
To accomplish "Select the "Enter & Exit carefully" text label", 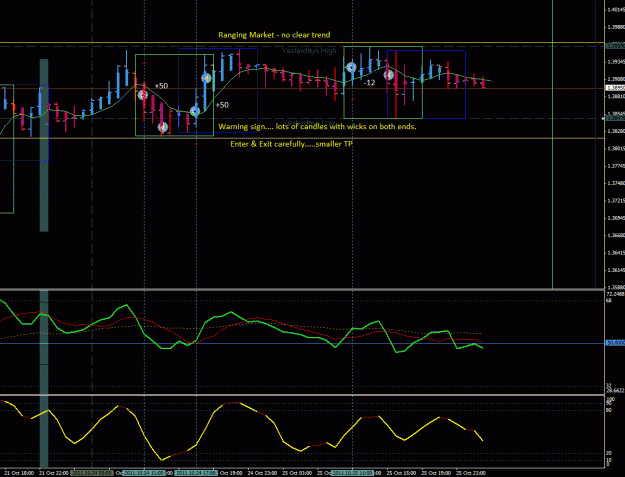I will pos(291,144).
